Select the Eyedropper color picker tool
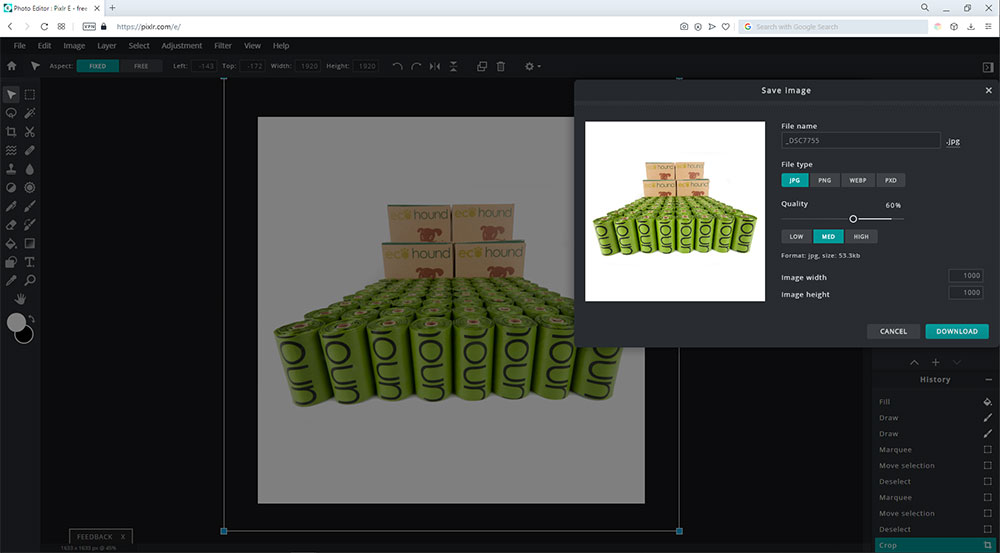Viewport: 1000px width, 553px height. tap(11, 281)
